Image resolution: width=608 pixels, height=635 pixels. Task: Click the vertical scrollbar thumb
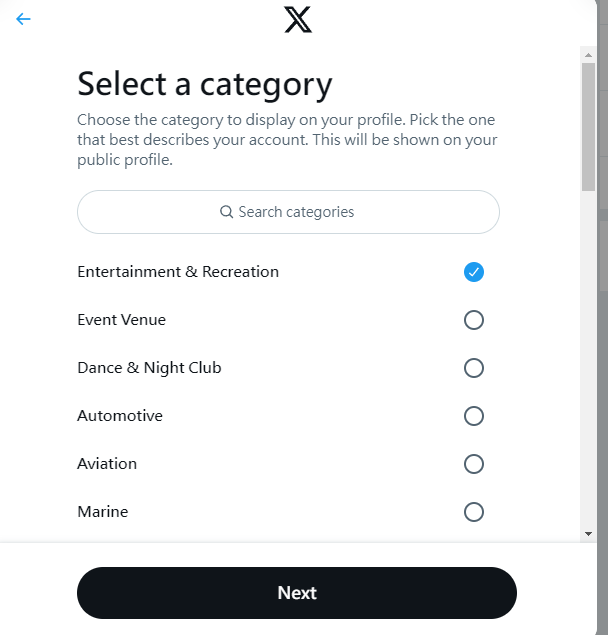click(588, 127)
